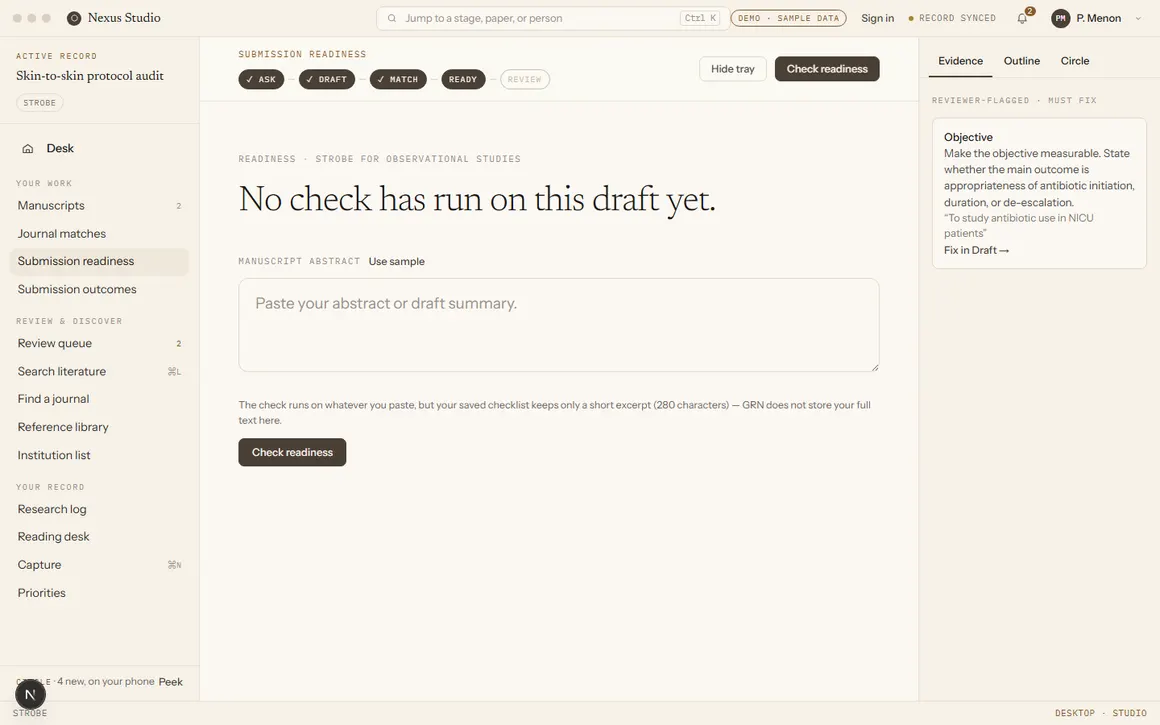This screenshot has width=1160, height=725.
Task: Select the ASK stage pill
Action: [x=261, y=79]
